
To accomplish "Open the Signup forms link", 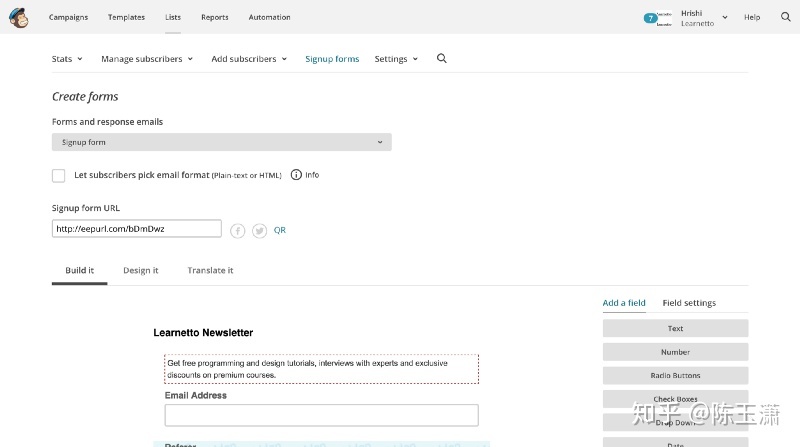I will point(332,59).
